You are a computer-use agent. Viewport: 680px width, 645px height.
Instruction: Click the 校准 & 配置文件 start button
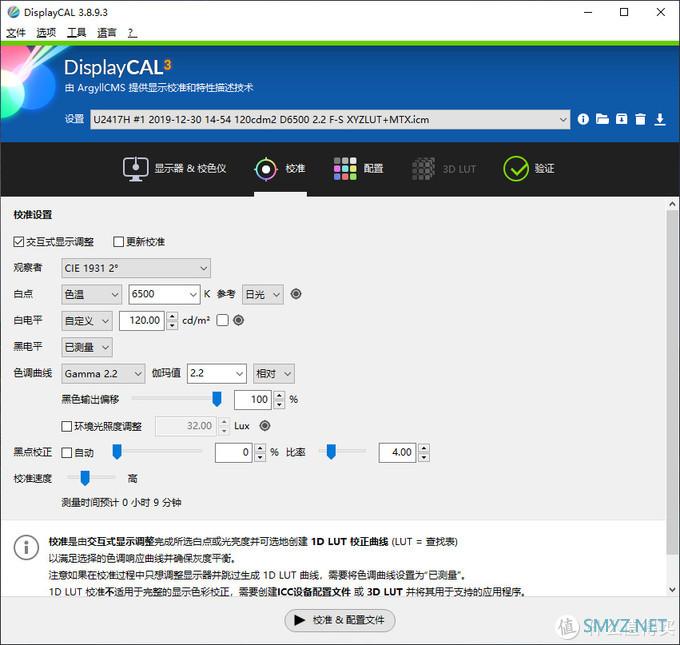coord(340,620)
